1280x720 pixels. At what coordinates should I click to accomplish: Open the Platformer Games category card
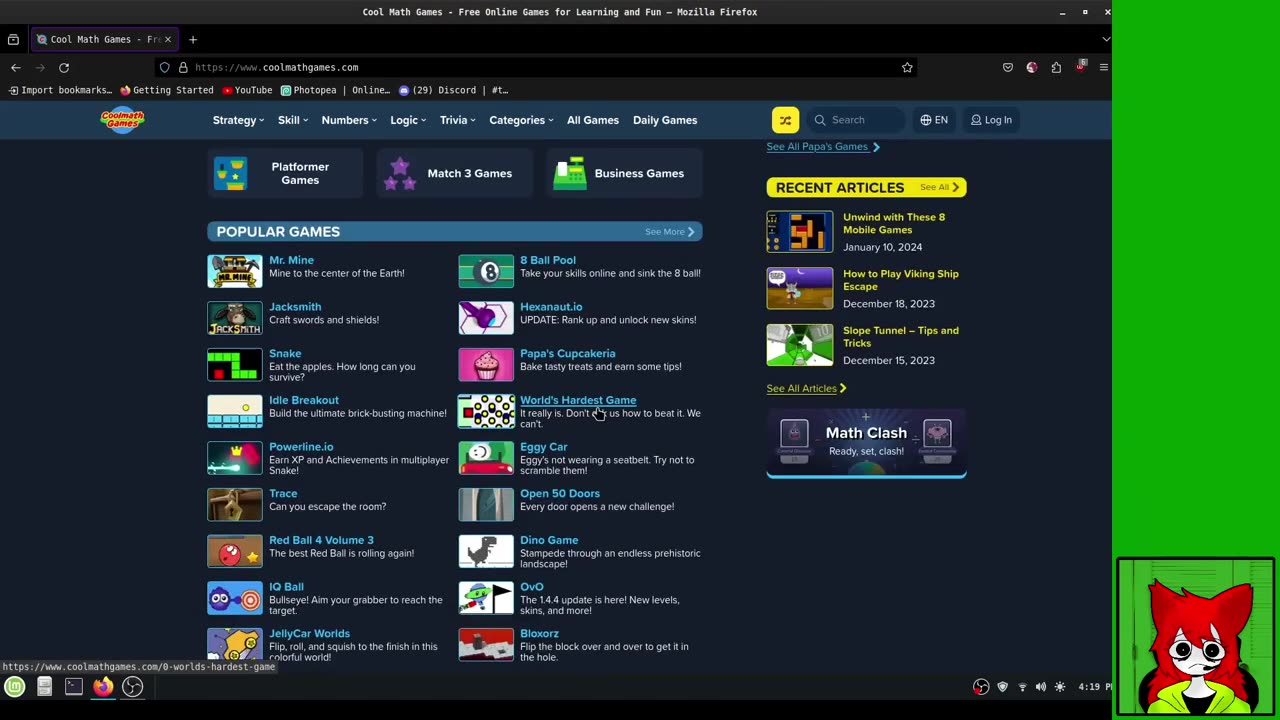coord(285,173)
